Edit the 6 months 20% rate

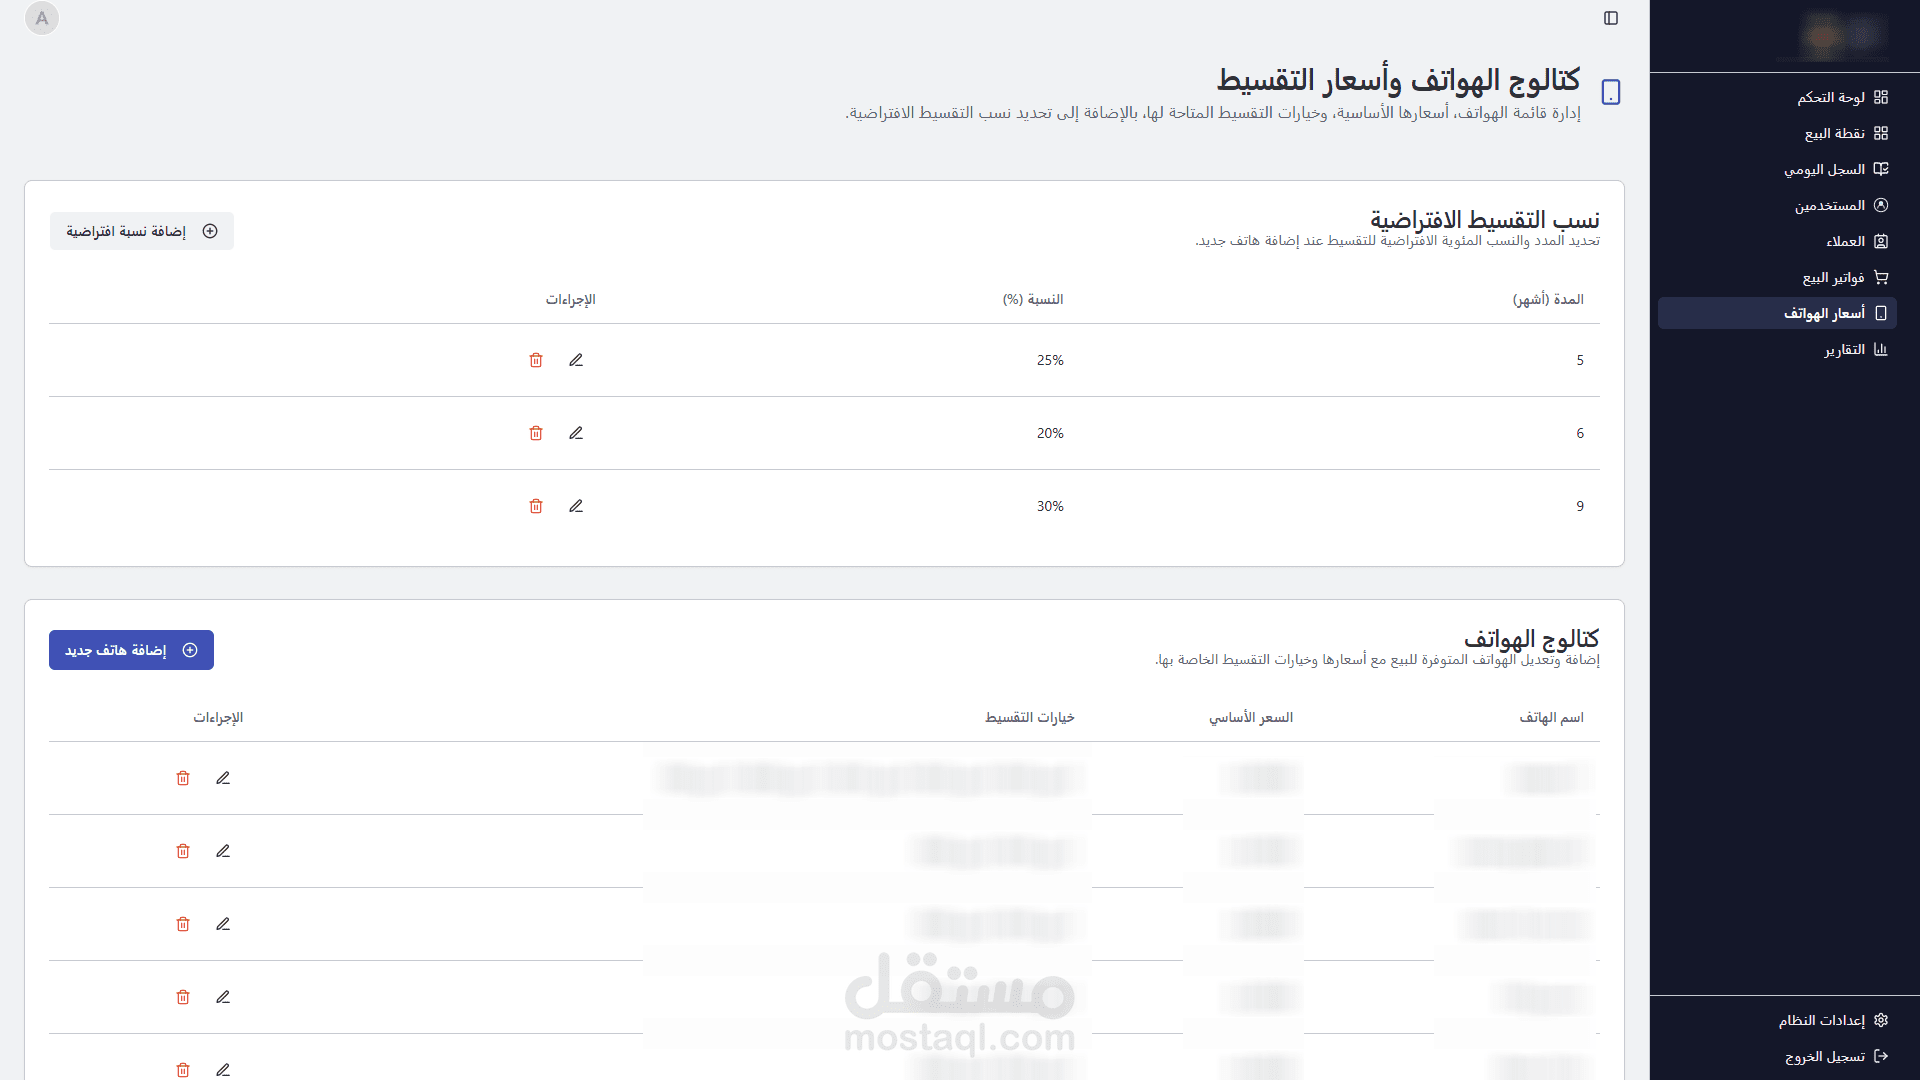(576, 433)
